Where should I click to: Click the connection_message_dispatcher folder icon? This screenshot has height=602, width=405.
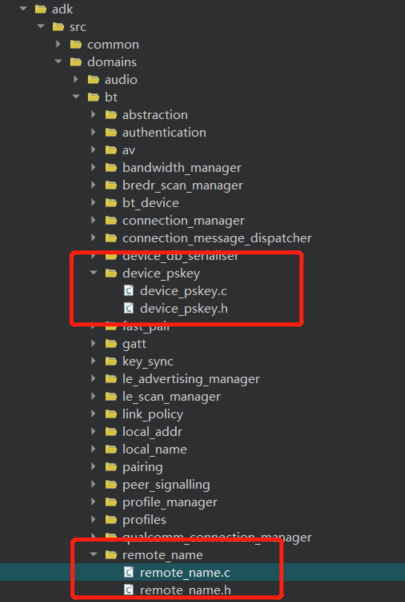(x=111, y=238)
